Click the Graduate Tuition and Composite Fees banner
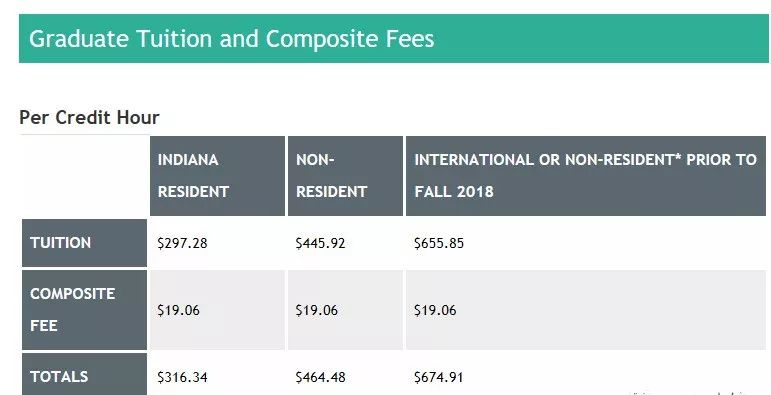 393,38
